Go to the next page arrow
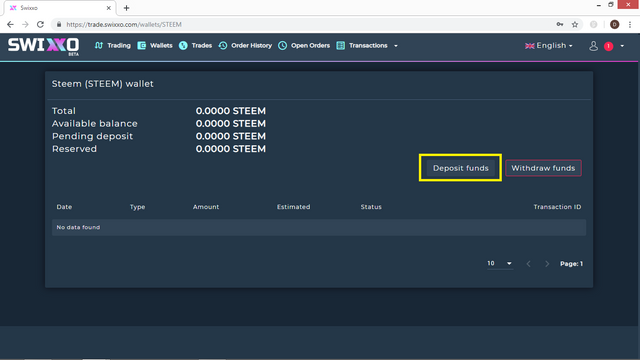Viewport: 640px width, 360px height. [547, 264]
